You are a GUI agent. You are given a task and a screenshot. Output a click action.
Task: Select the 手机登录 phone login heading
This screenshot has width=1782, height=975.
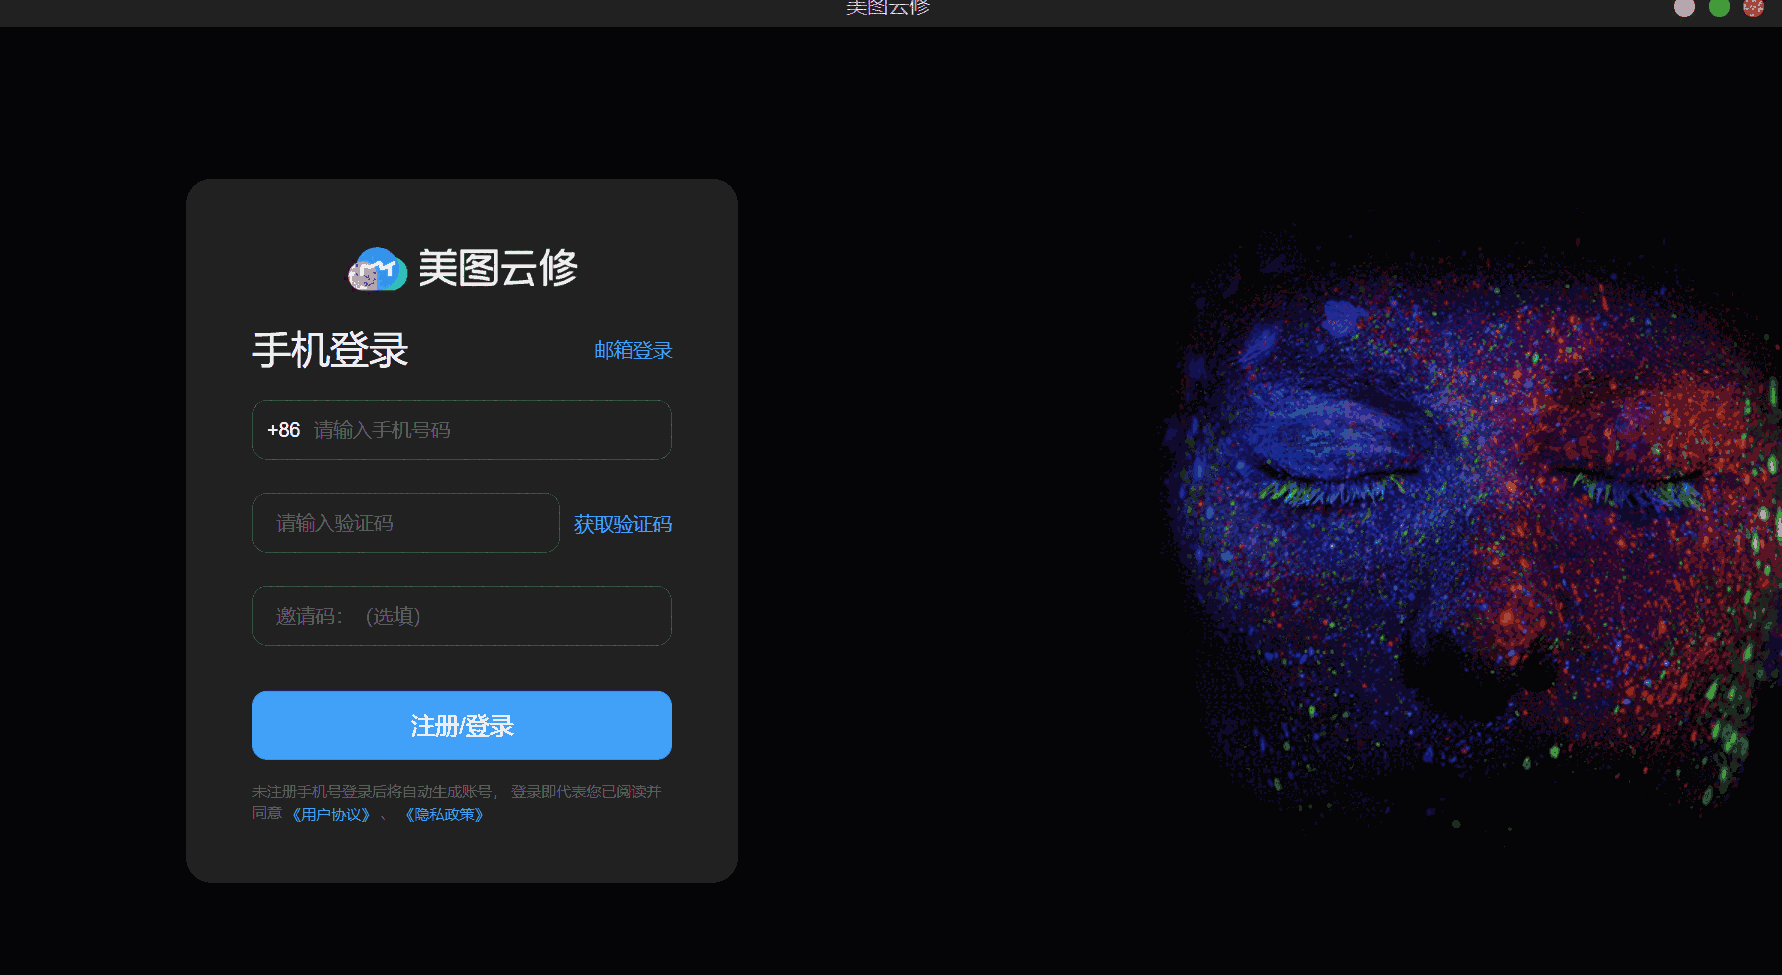[x=329, y=349]
